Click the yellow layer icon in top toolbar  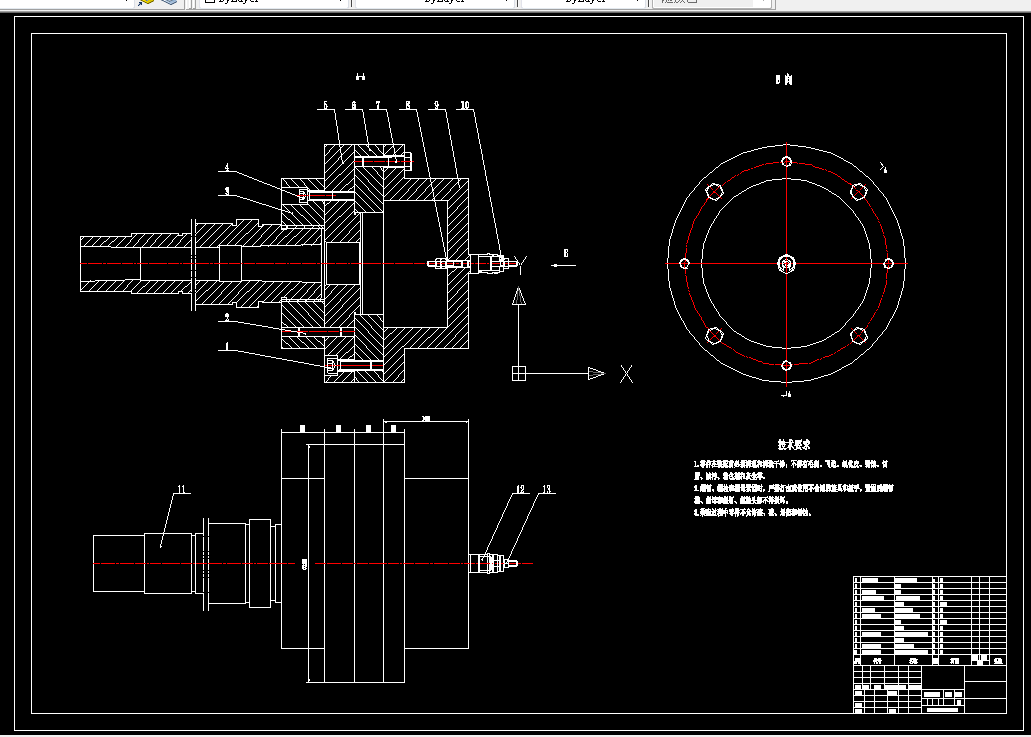(145, 2)
